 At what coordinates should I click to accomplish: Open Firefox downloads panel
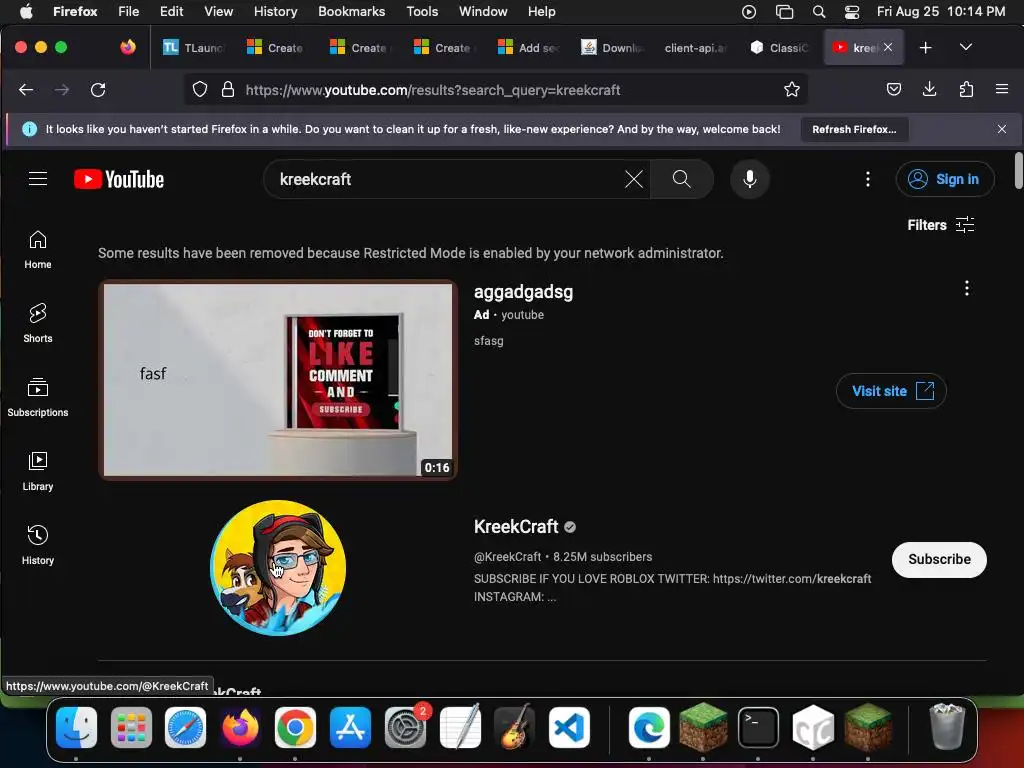click(x=929, y=89)
